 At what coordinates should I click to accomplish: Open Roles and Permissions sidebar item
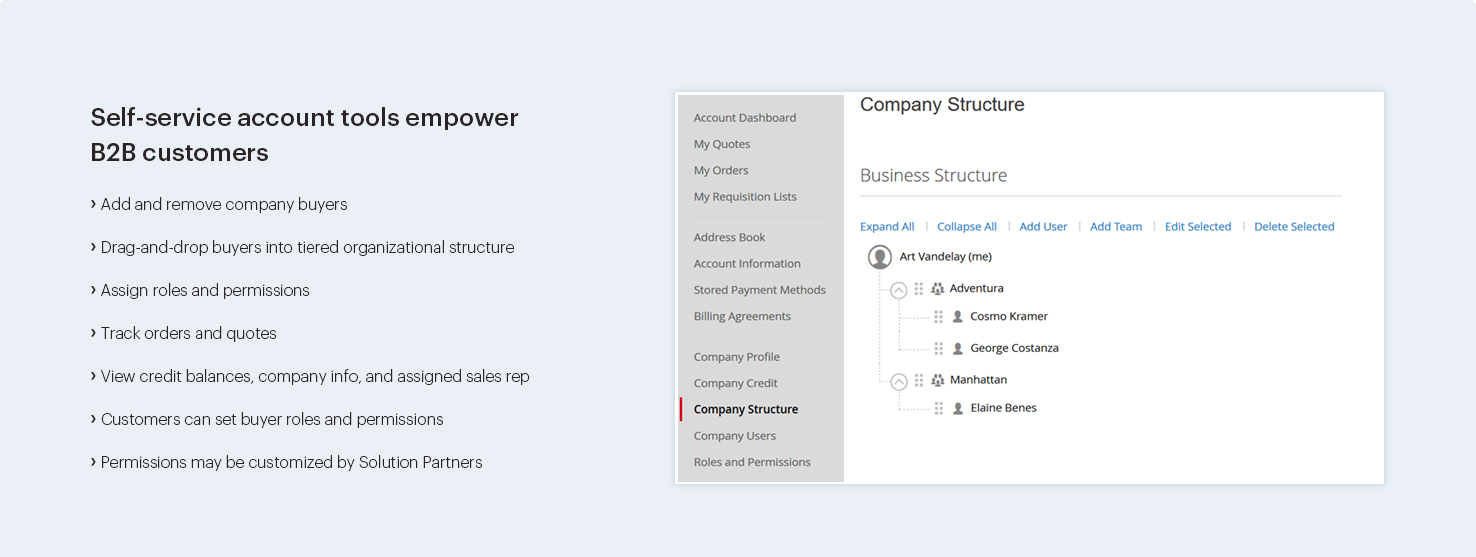click(x=752, y=462)
